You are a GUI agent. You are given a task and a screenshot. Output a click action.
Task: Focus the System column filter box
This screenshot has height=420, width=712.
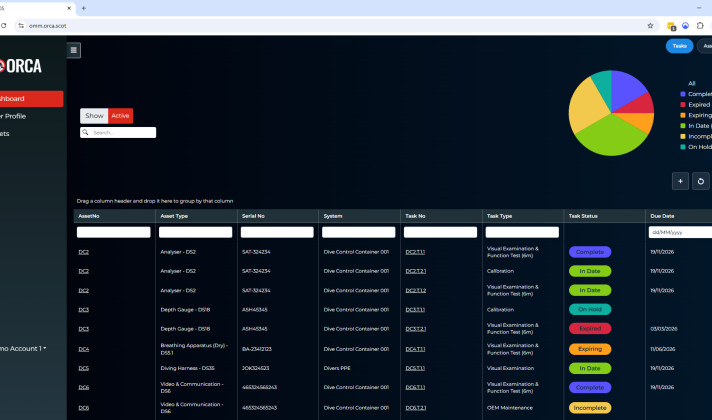(x=359, y=232)
